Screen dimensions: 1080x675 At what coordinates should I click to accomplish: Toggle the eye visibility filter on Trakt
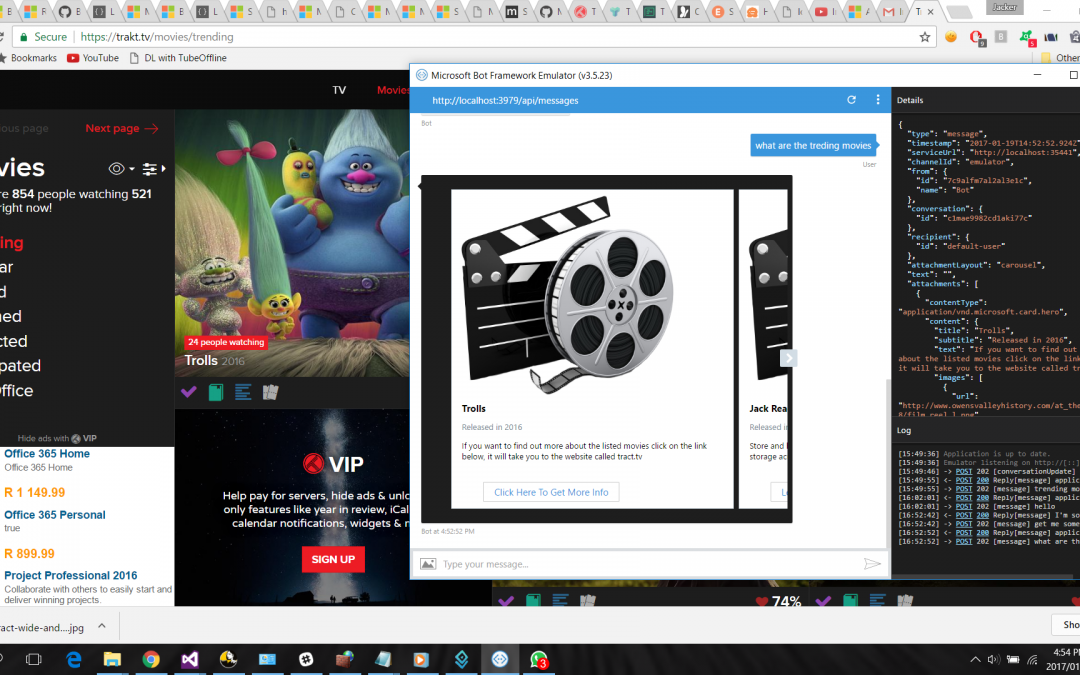(117, 169)
